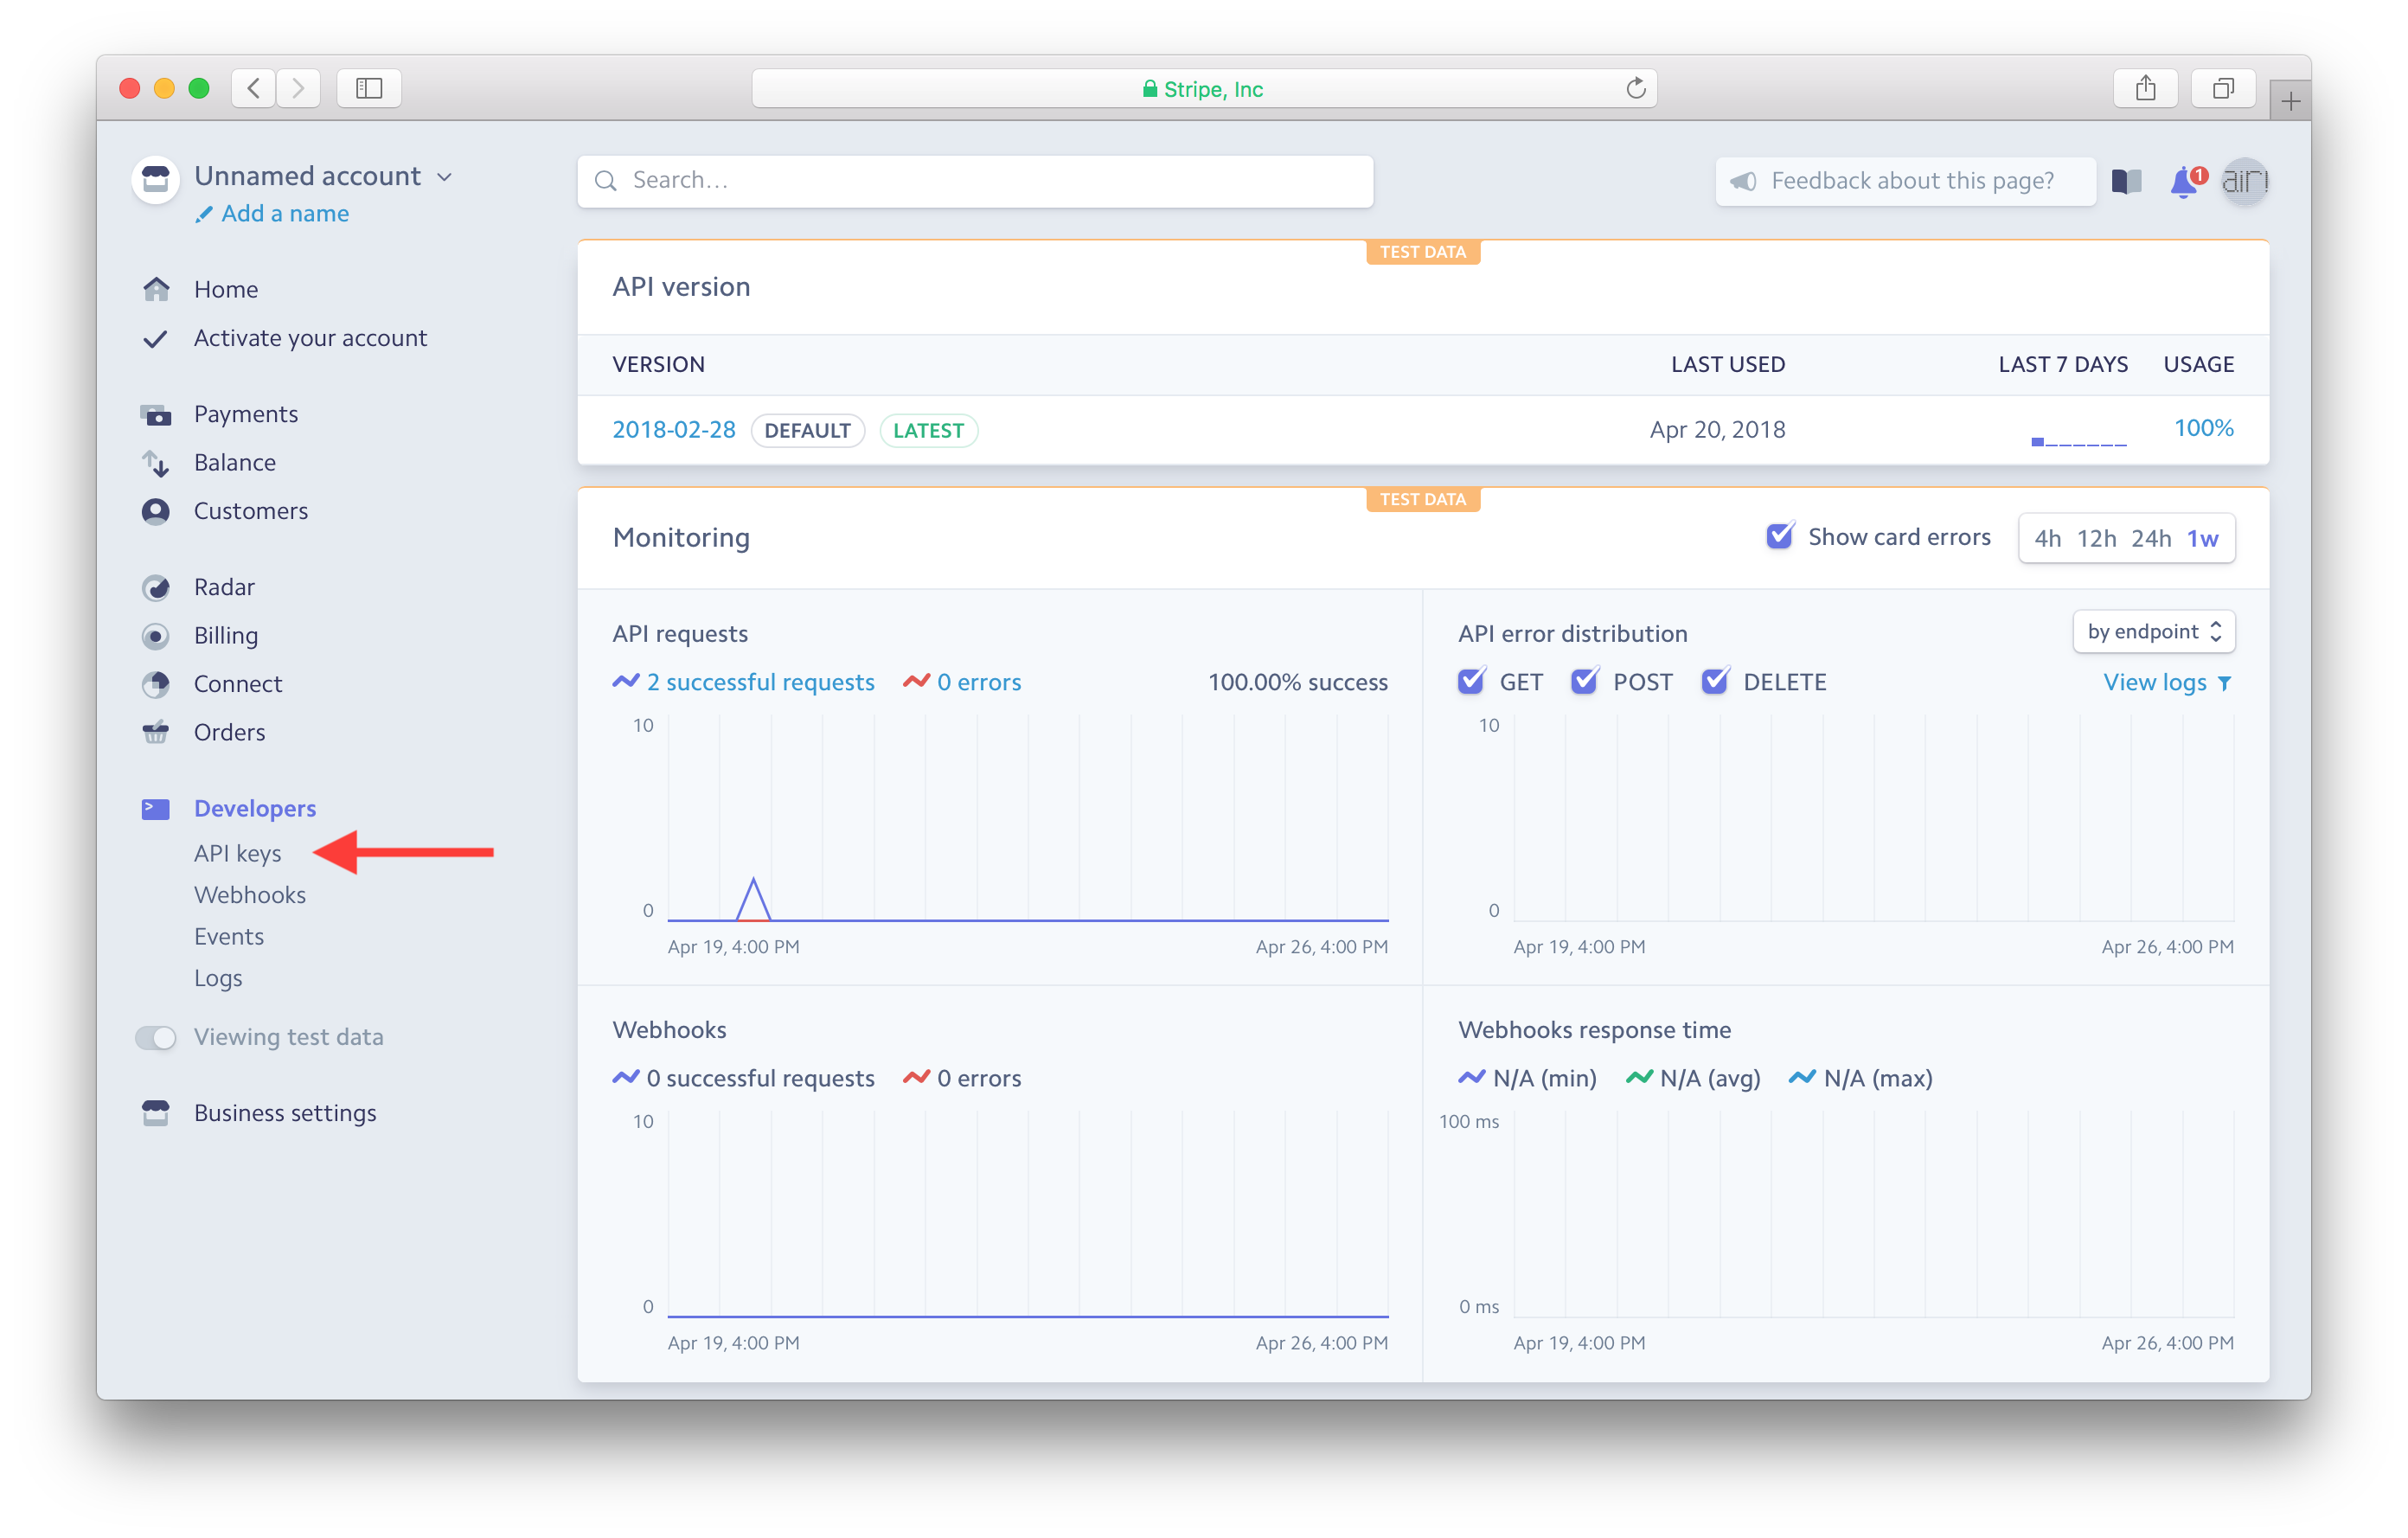
Task: Uncheck the DELETE method checkbox
Action: click(1715, 681)
